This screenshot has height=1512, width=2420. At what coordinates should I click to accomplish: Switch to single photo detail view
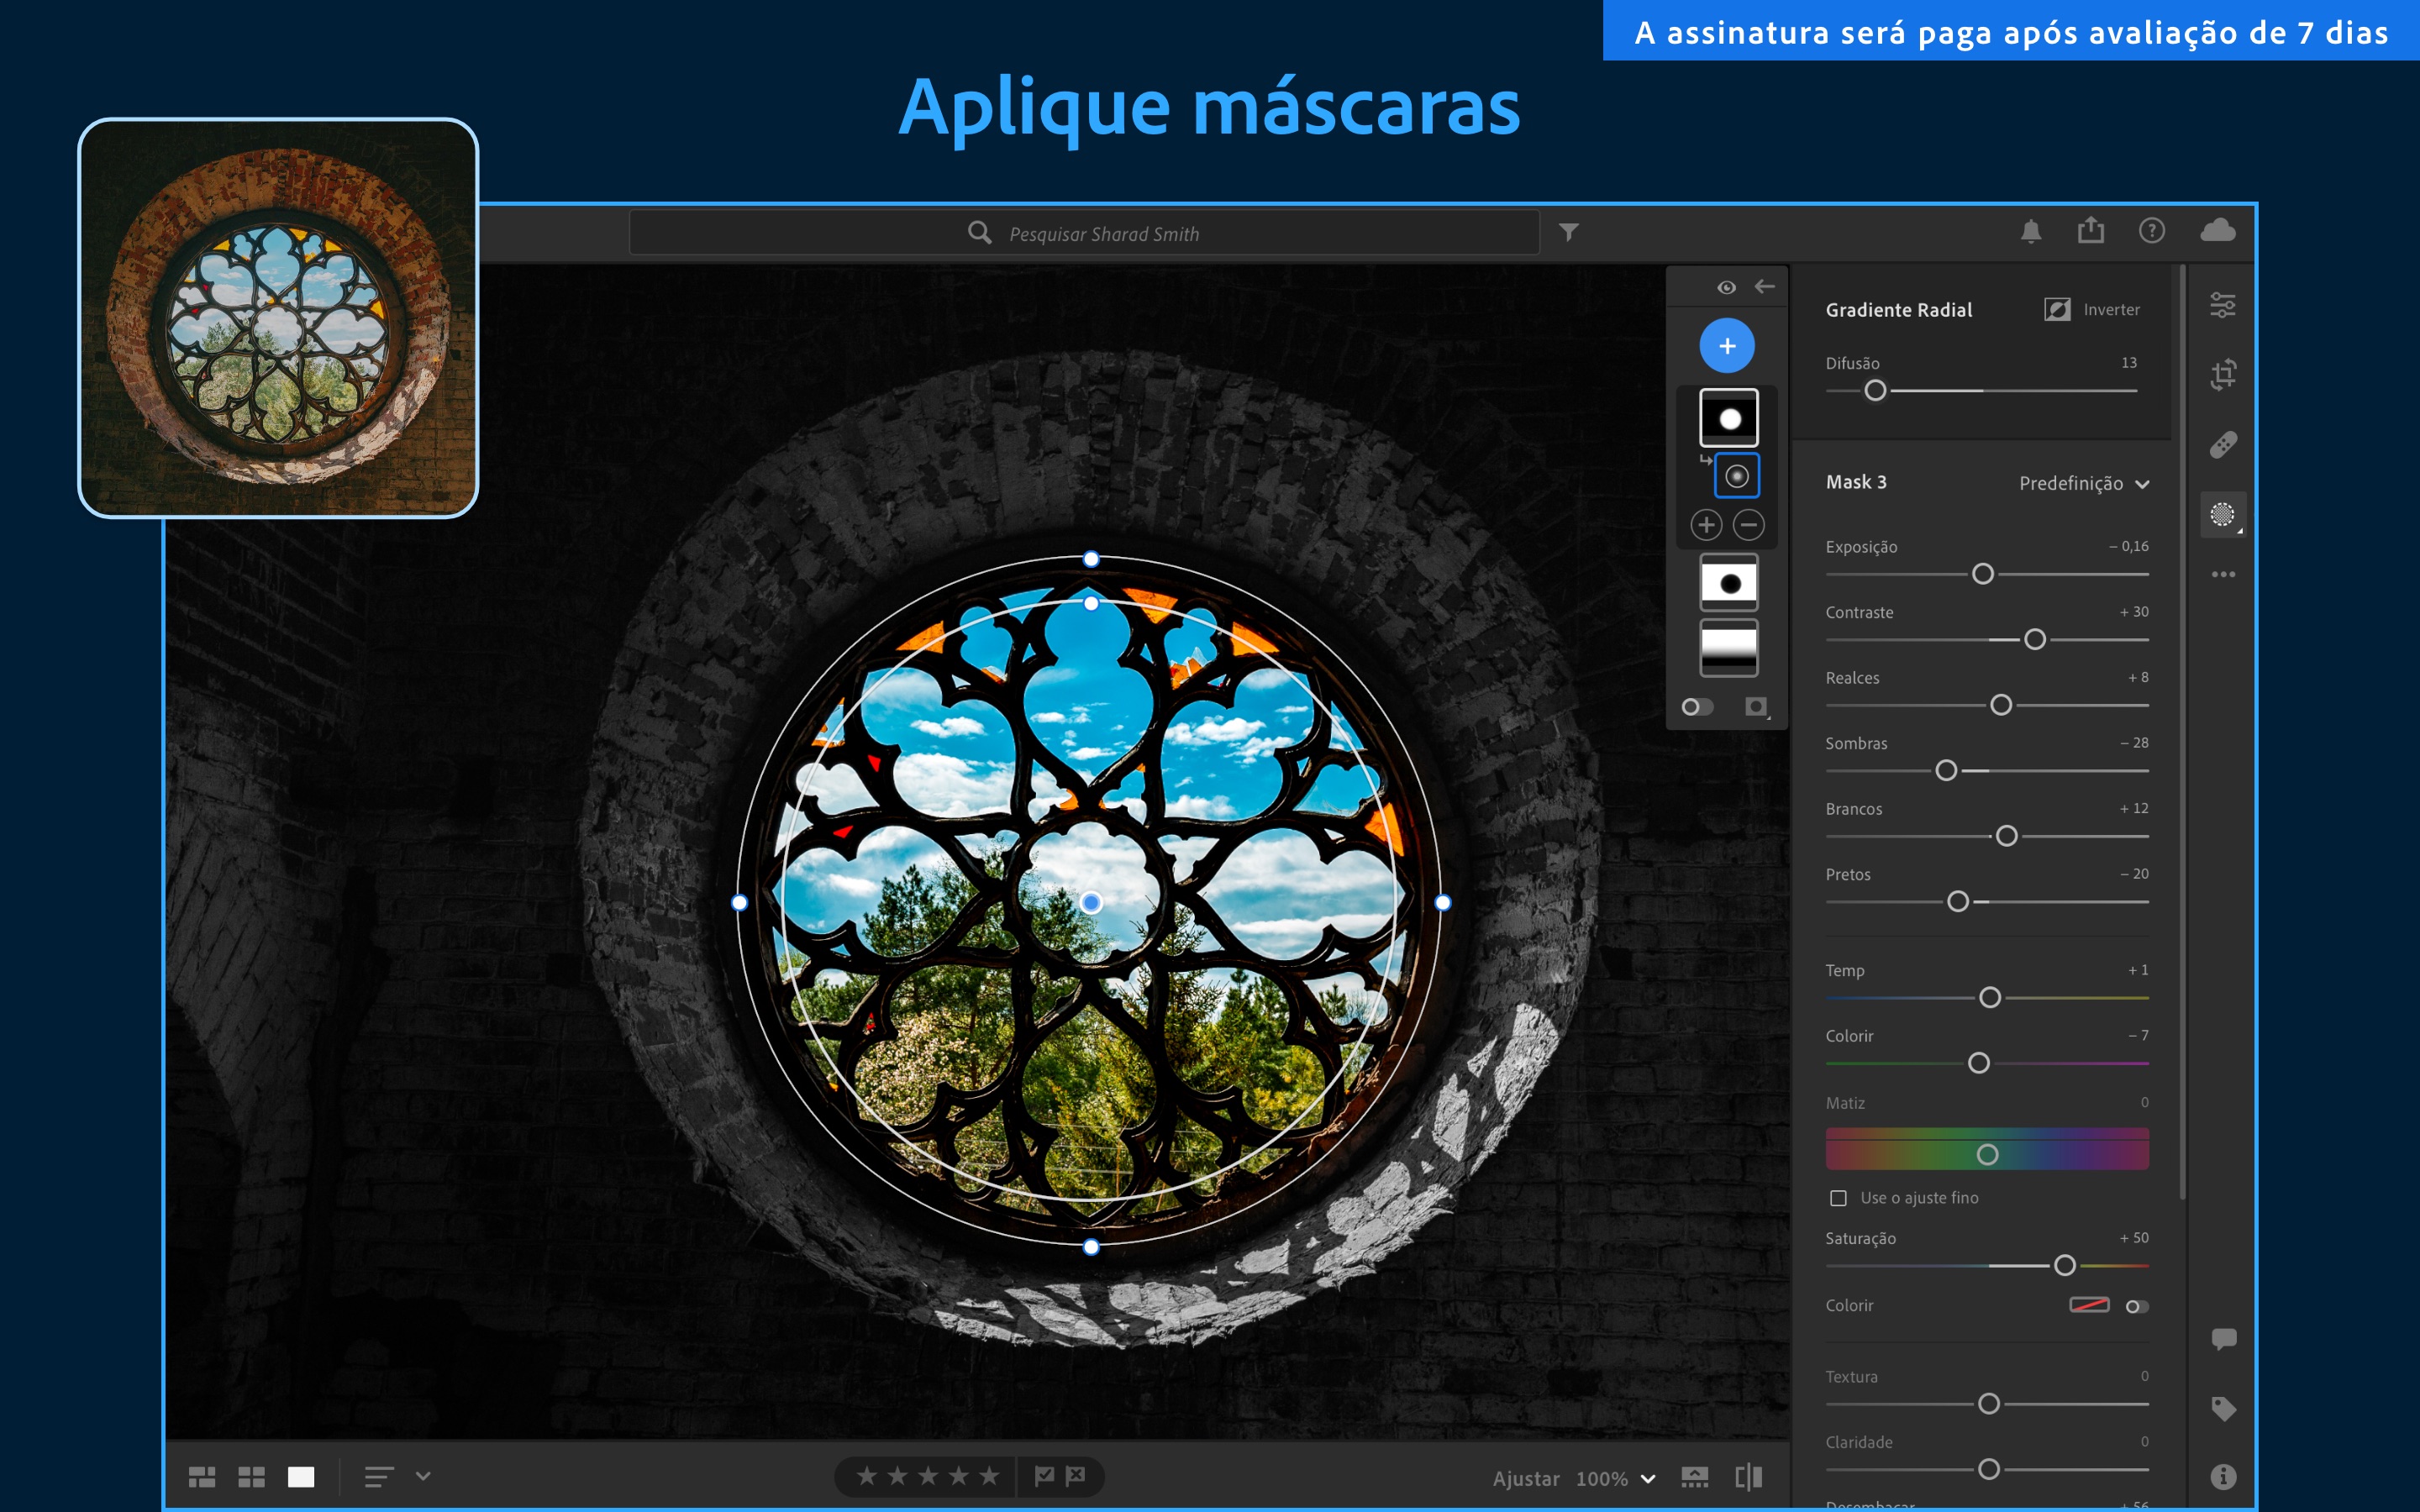click(x=301, y=1477)
